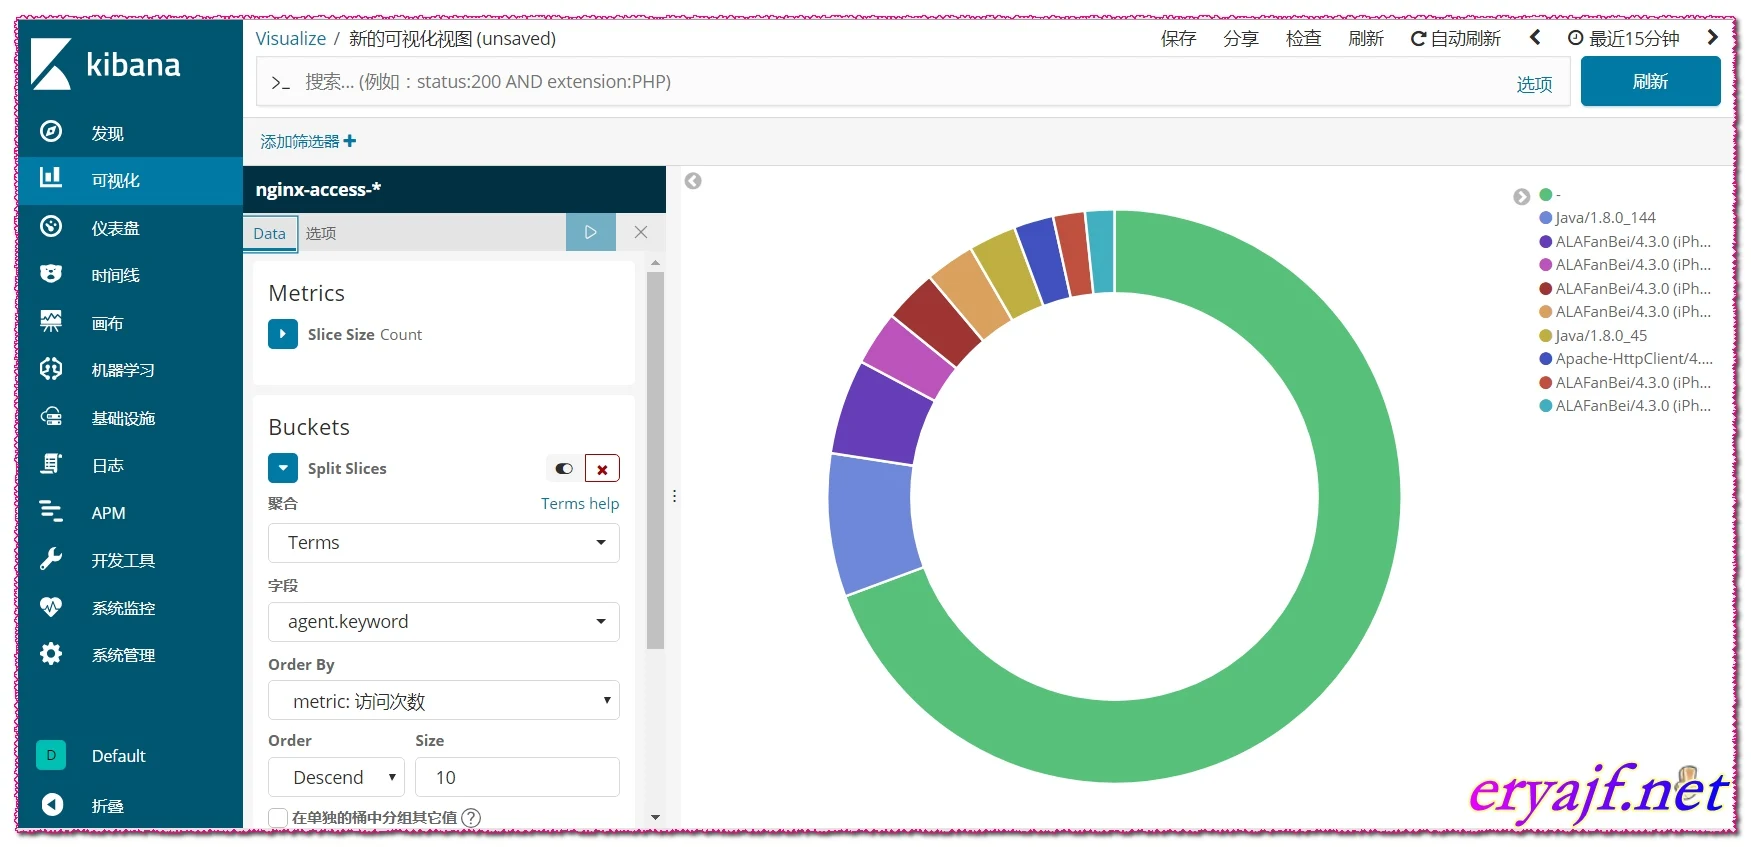Click the Default space avatar
The image size is (1751, 847).
(x=51, y=755)
